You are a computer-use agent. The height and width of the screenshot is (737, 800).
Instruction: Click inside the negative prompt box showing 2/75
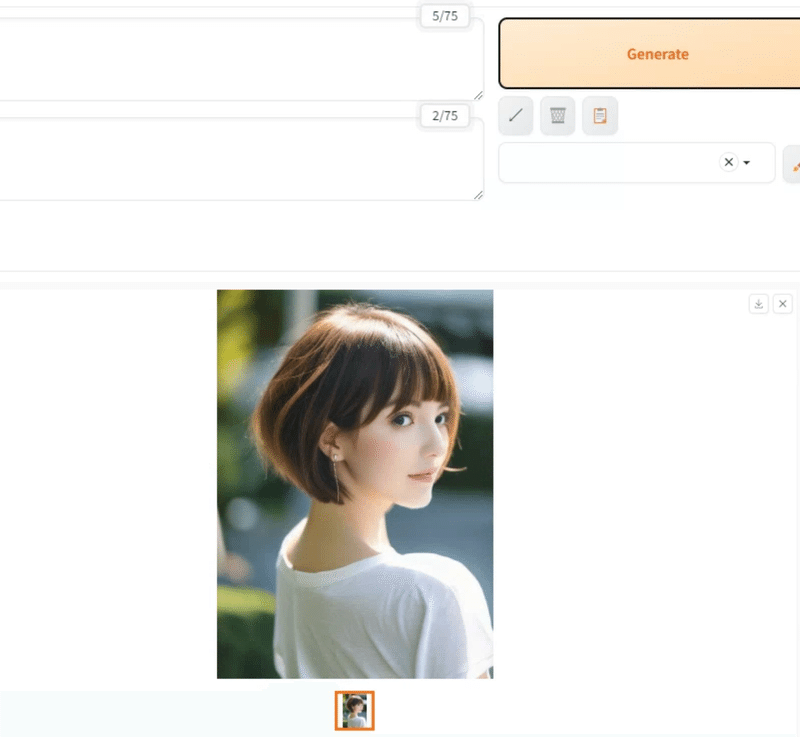tap(240, 159)
